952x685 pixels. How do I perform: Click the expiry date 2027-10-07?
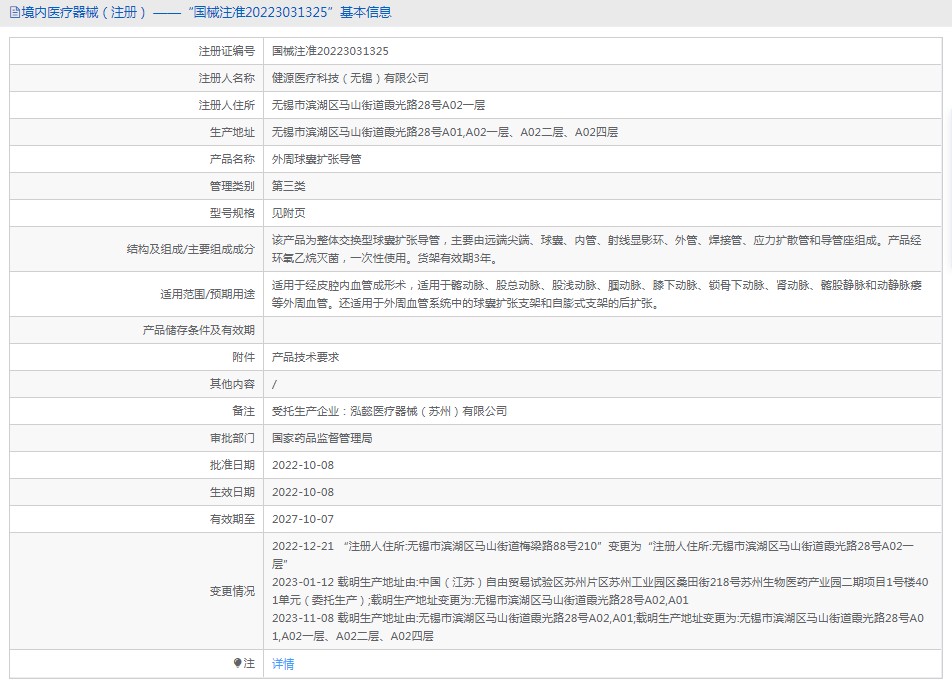[x=303, y=519]
